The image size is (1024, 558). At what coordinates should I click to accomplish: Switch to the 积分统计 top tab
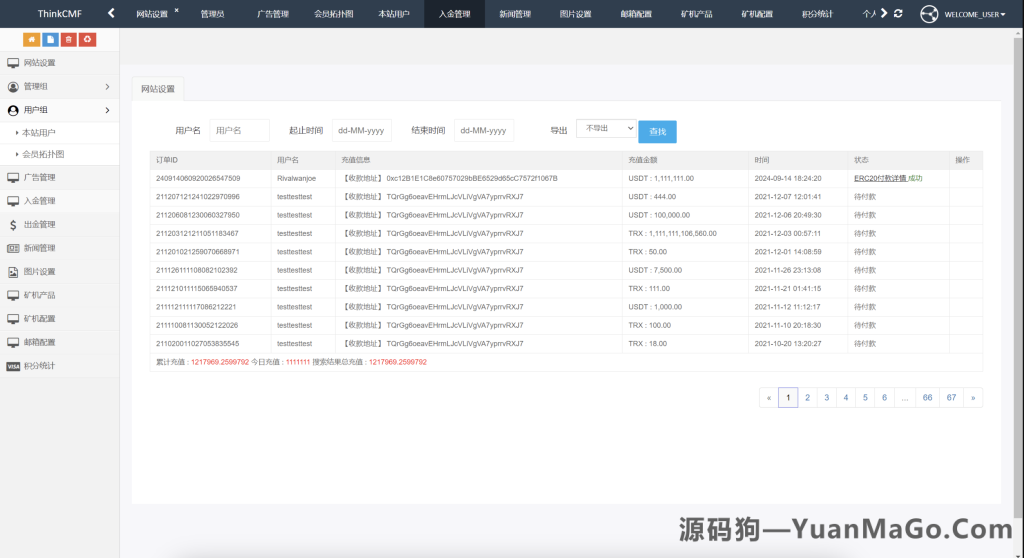tap(818, 14)
